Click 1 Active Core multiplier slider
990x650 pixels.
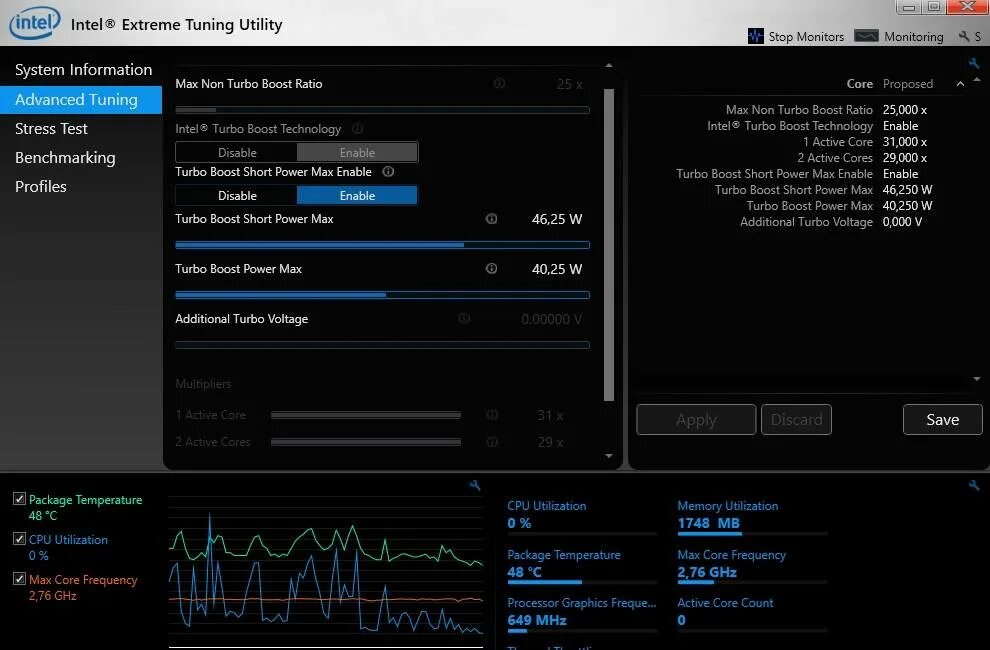pyautogui.click(x=366, y=415)
